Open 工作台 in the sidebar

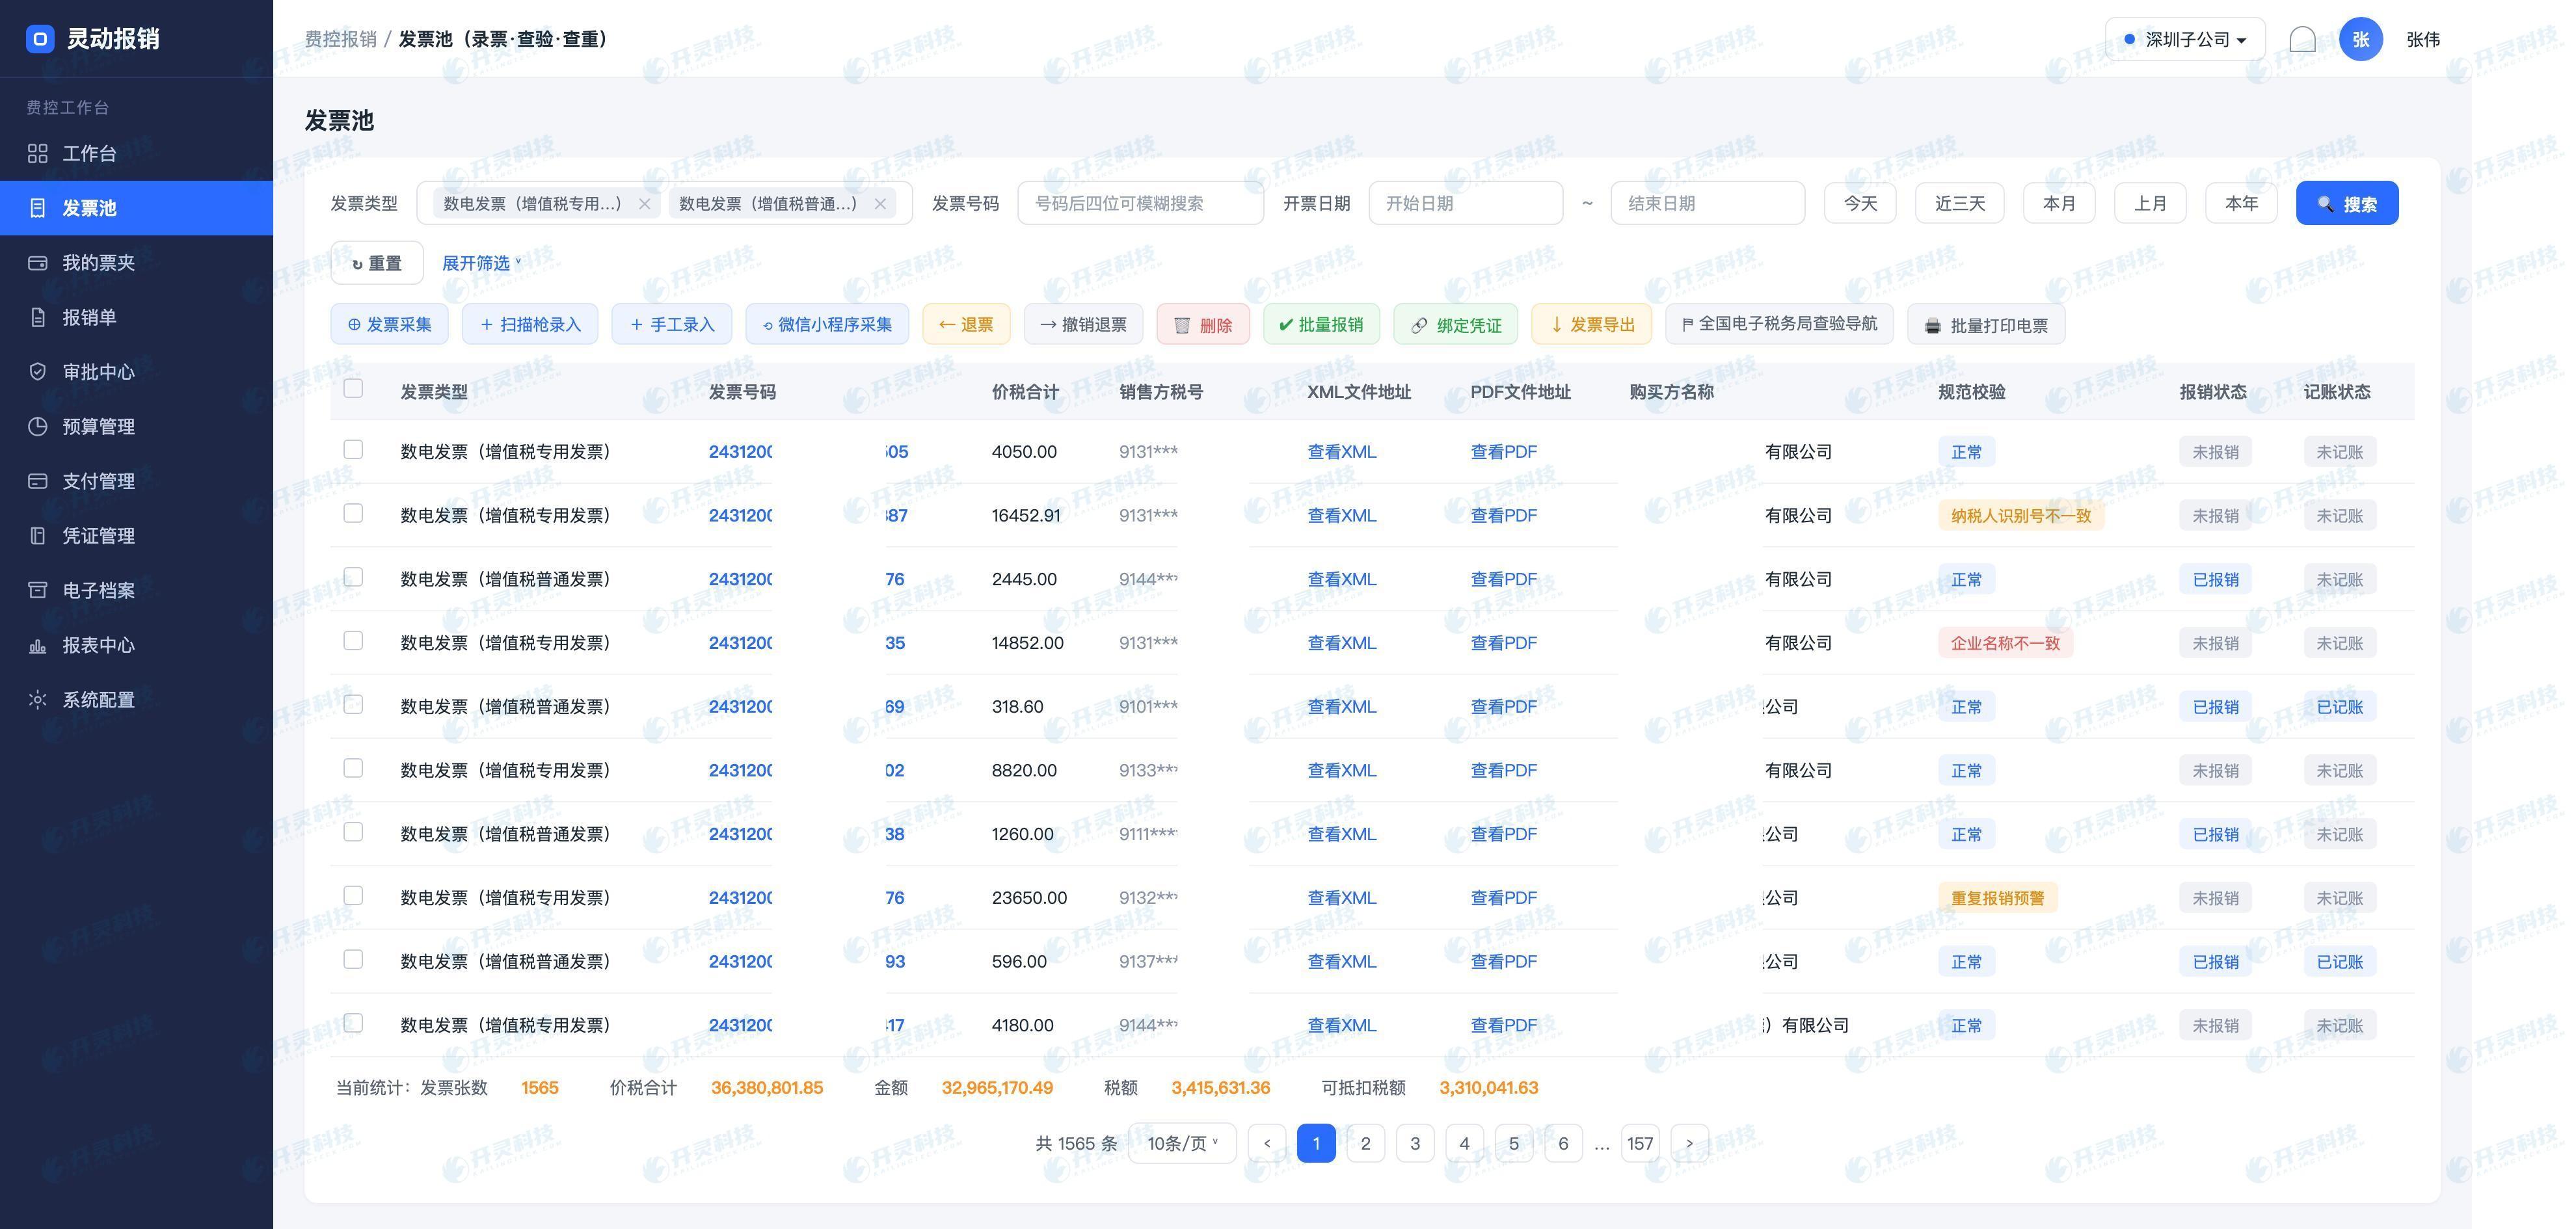[x=136, y=153]
